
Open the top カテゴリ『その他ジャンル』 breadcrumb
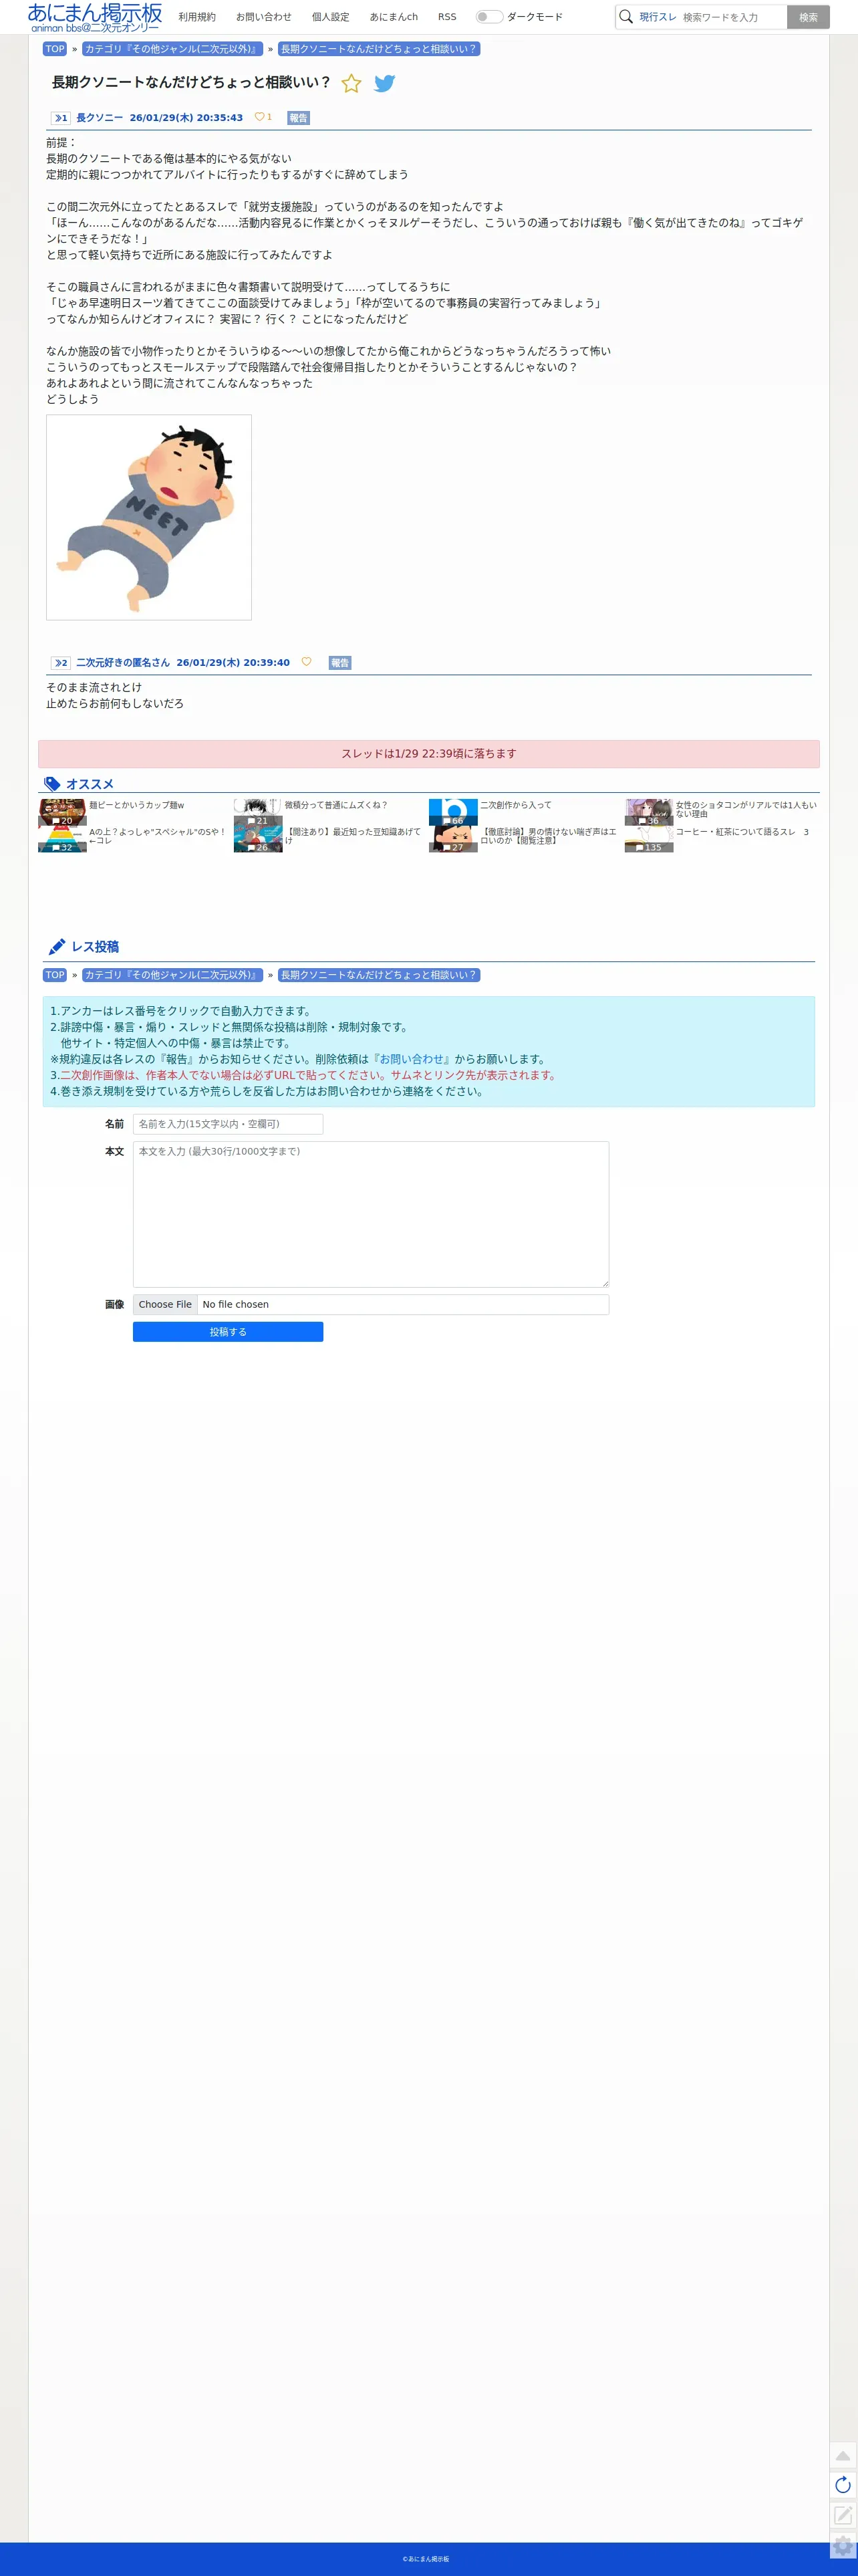[x=172, y=49]
